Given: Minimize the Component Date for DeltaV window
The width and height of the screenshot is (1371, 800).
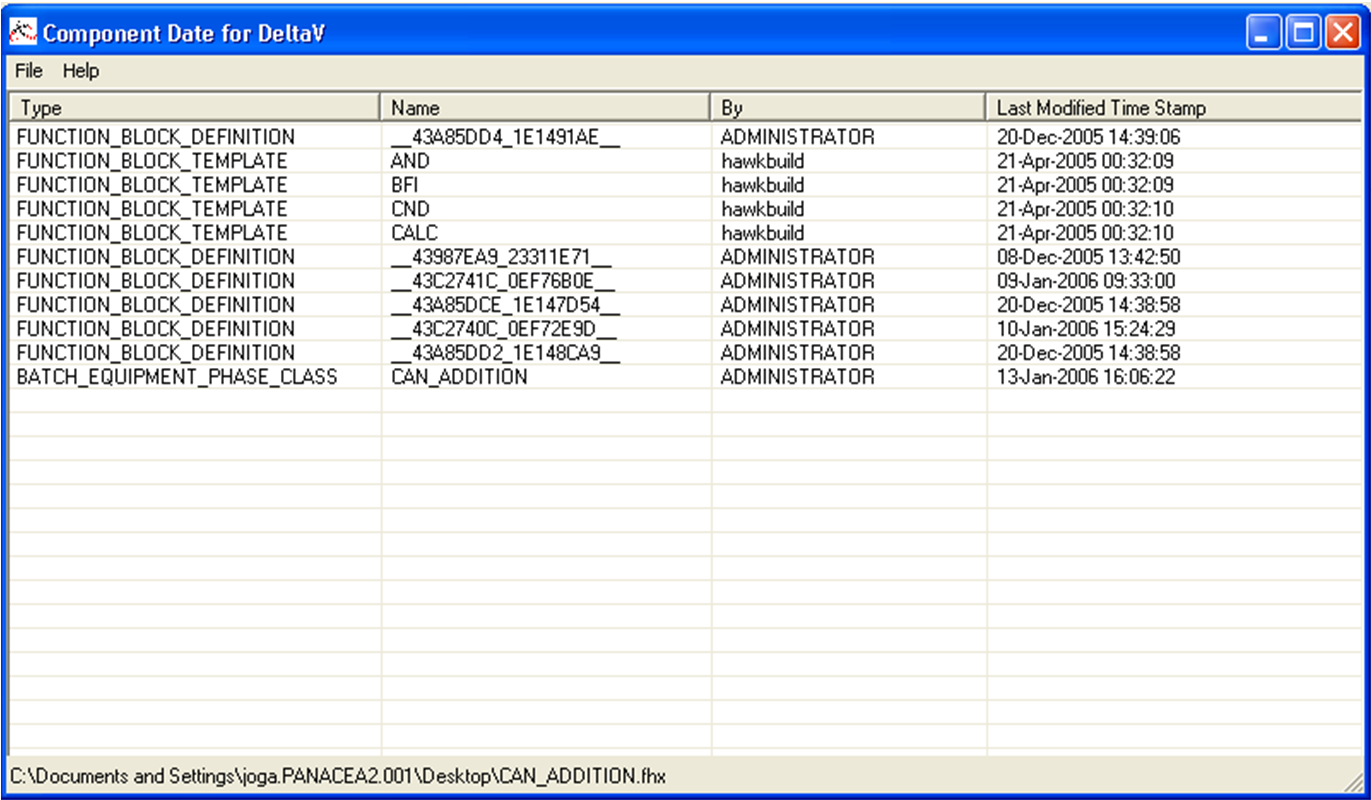Looking at the screenshot, I should (x=1263, y=33).
